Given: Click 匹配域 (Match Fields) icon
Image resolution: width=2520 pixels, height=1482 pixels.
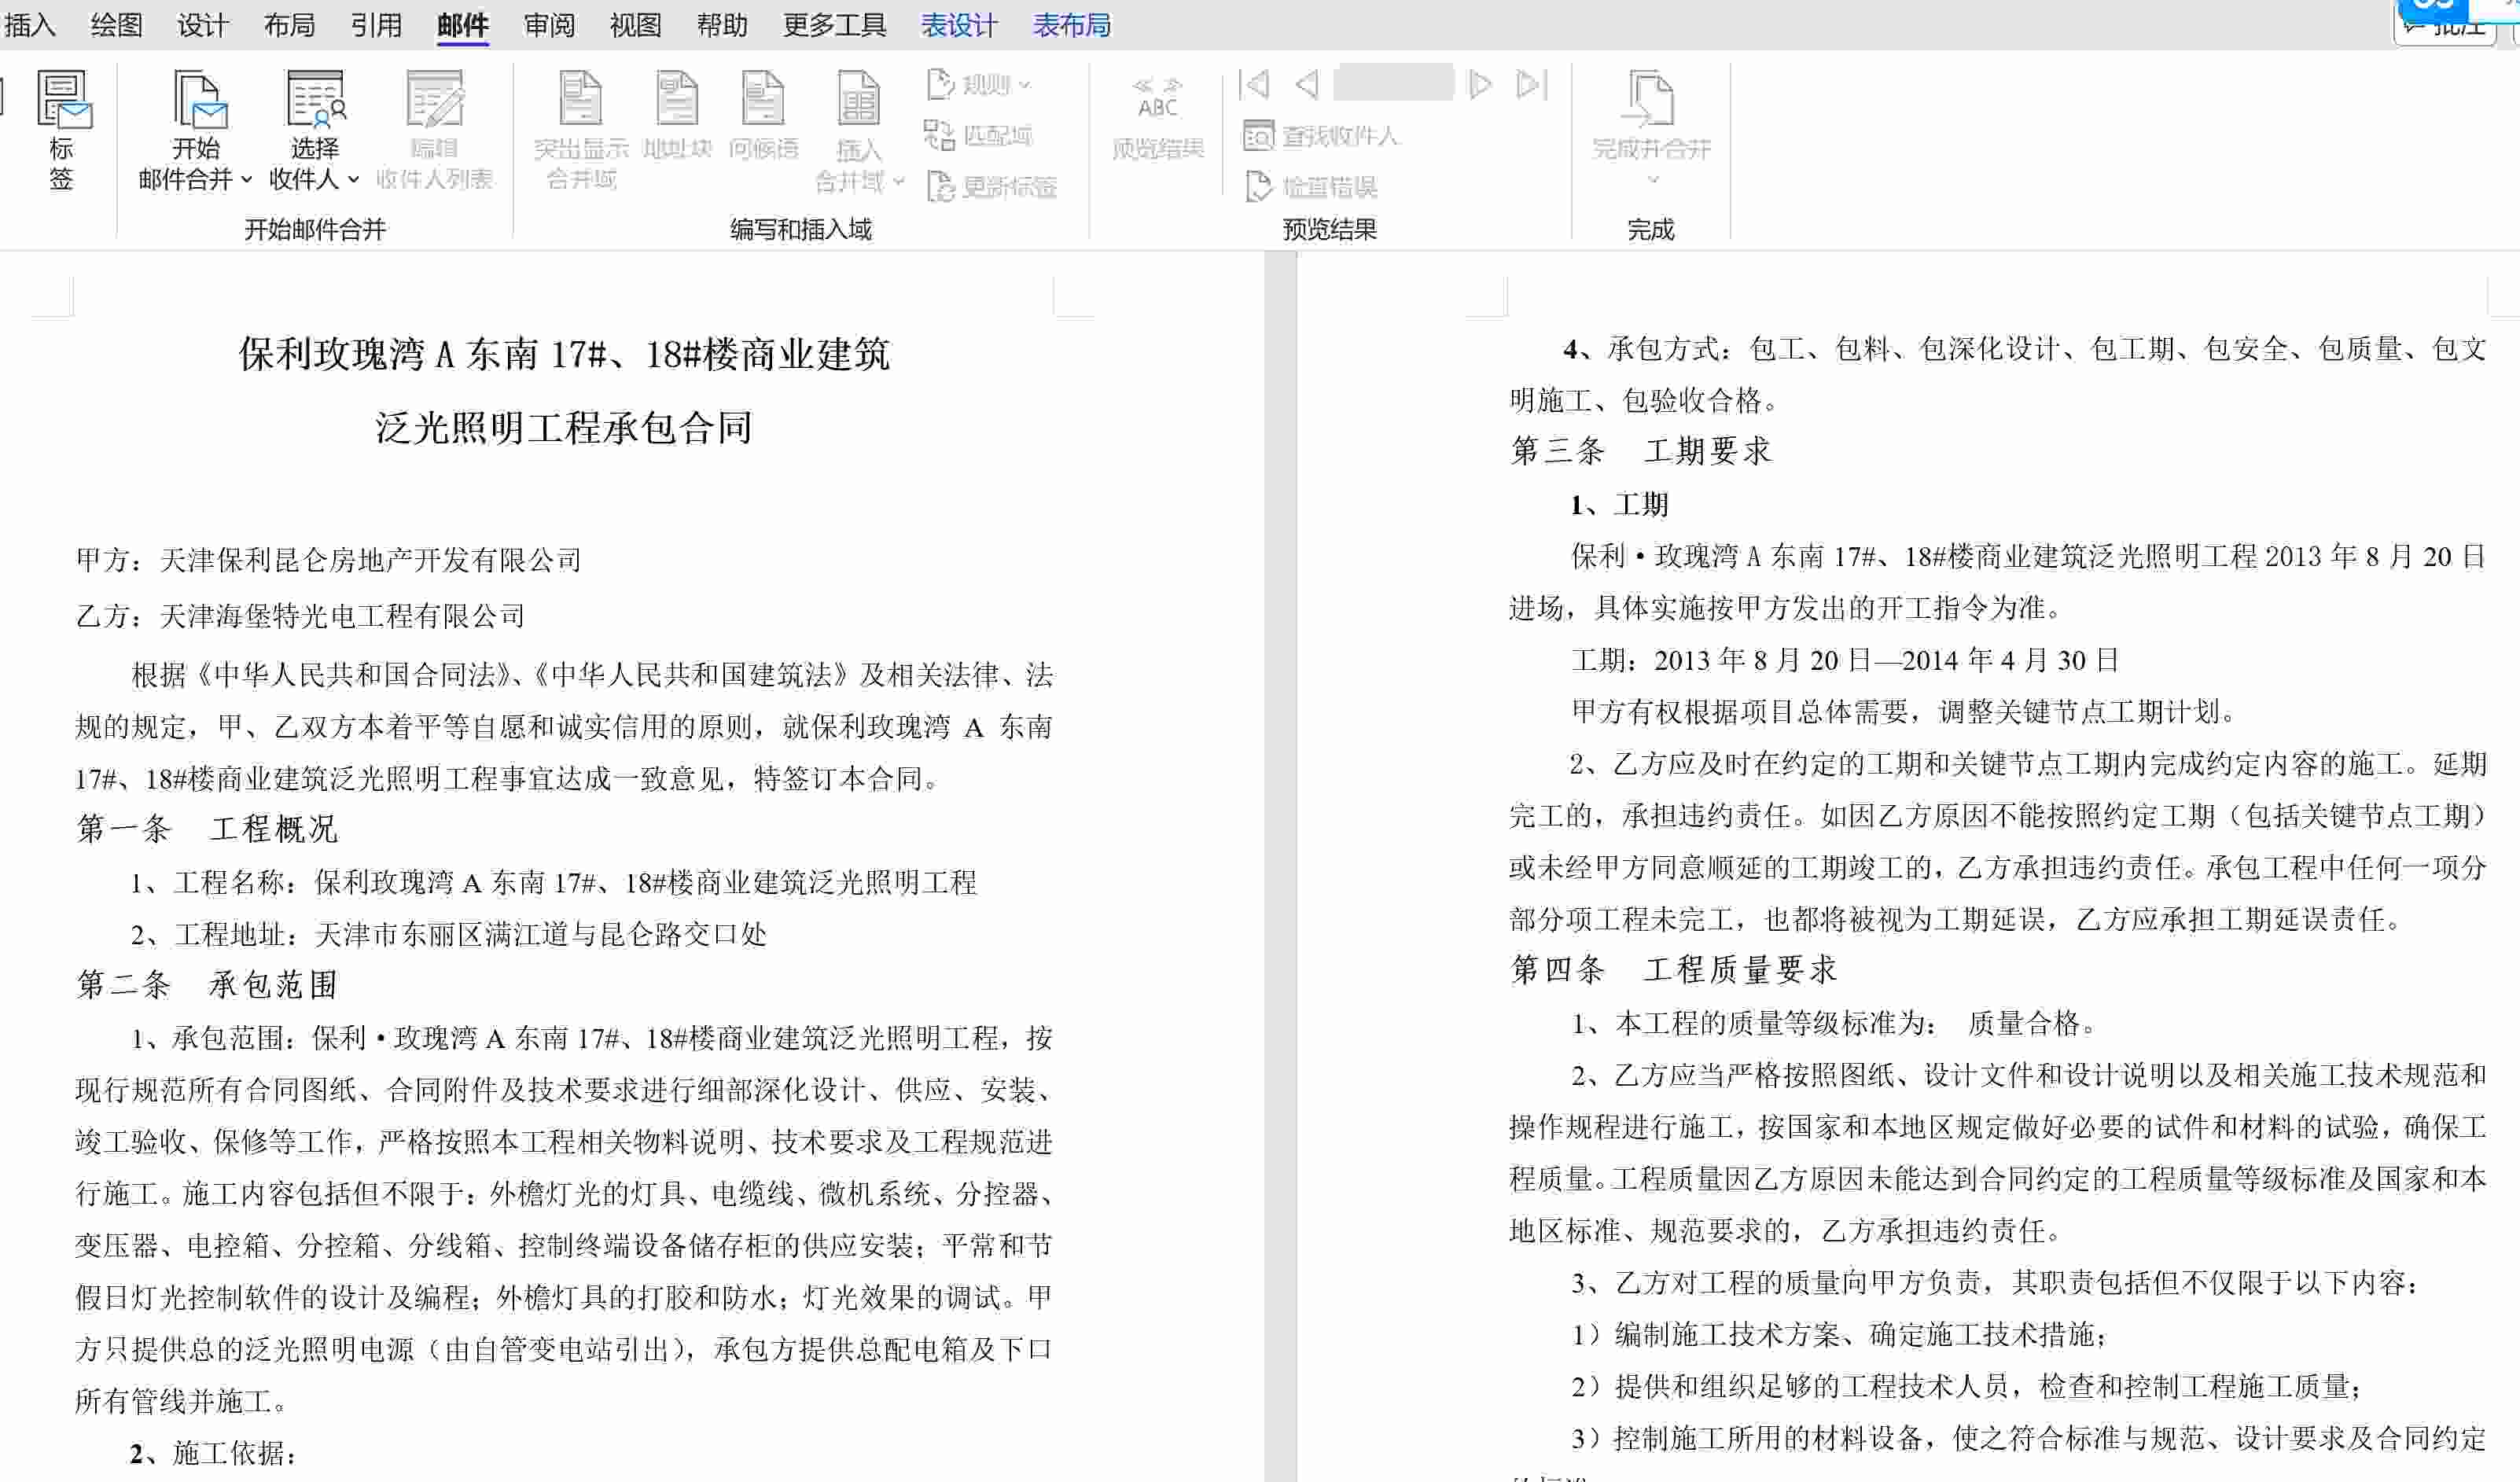Looking at the screenshot, I should tap(939, 135).
